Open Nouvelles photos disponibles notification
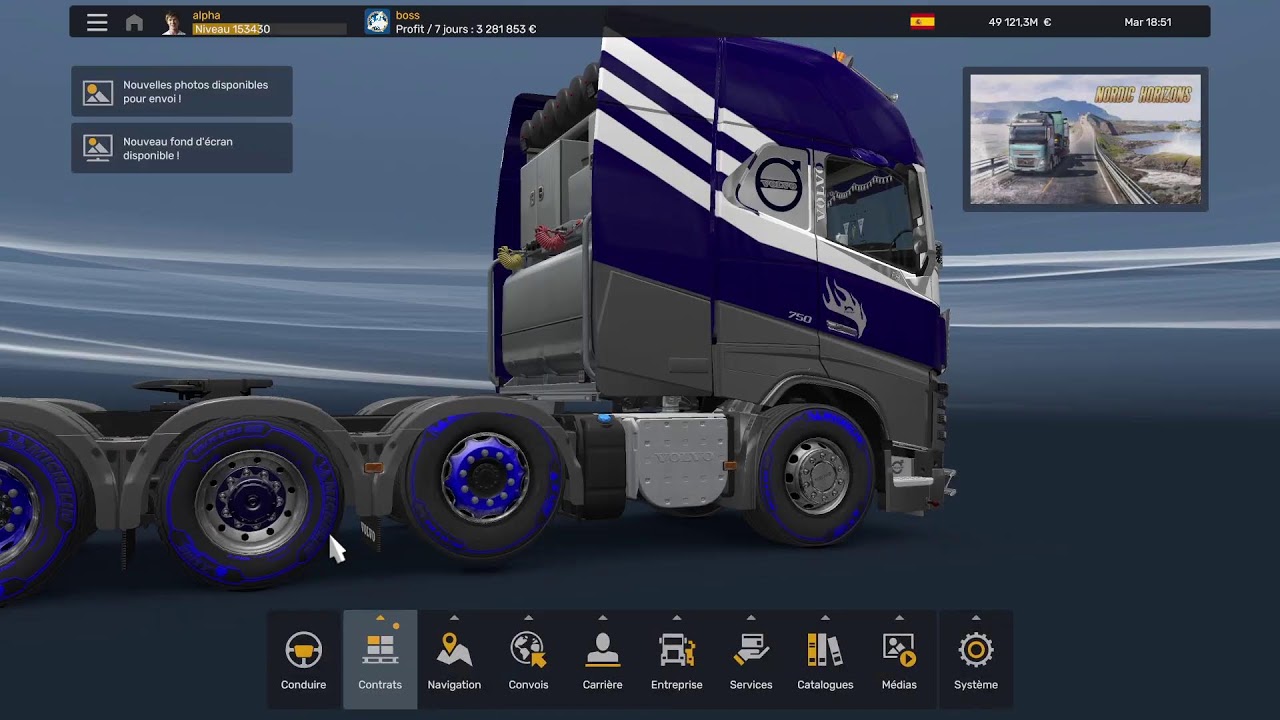Image resolution: width=1280 pixels, height=720 pixels. 182,92
